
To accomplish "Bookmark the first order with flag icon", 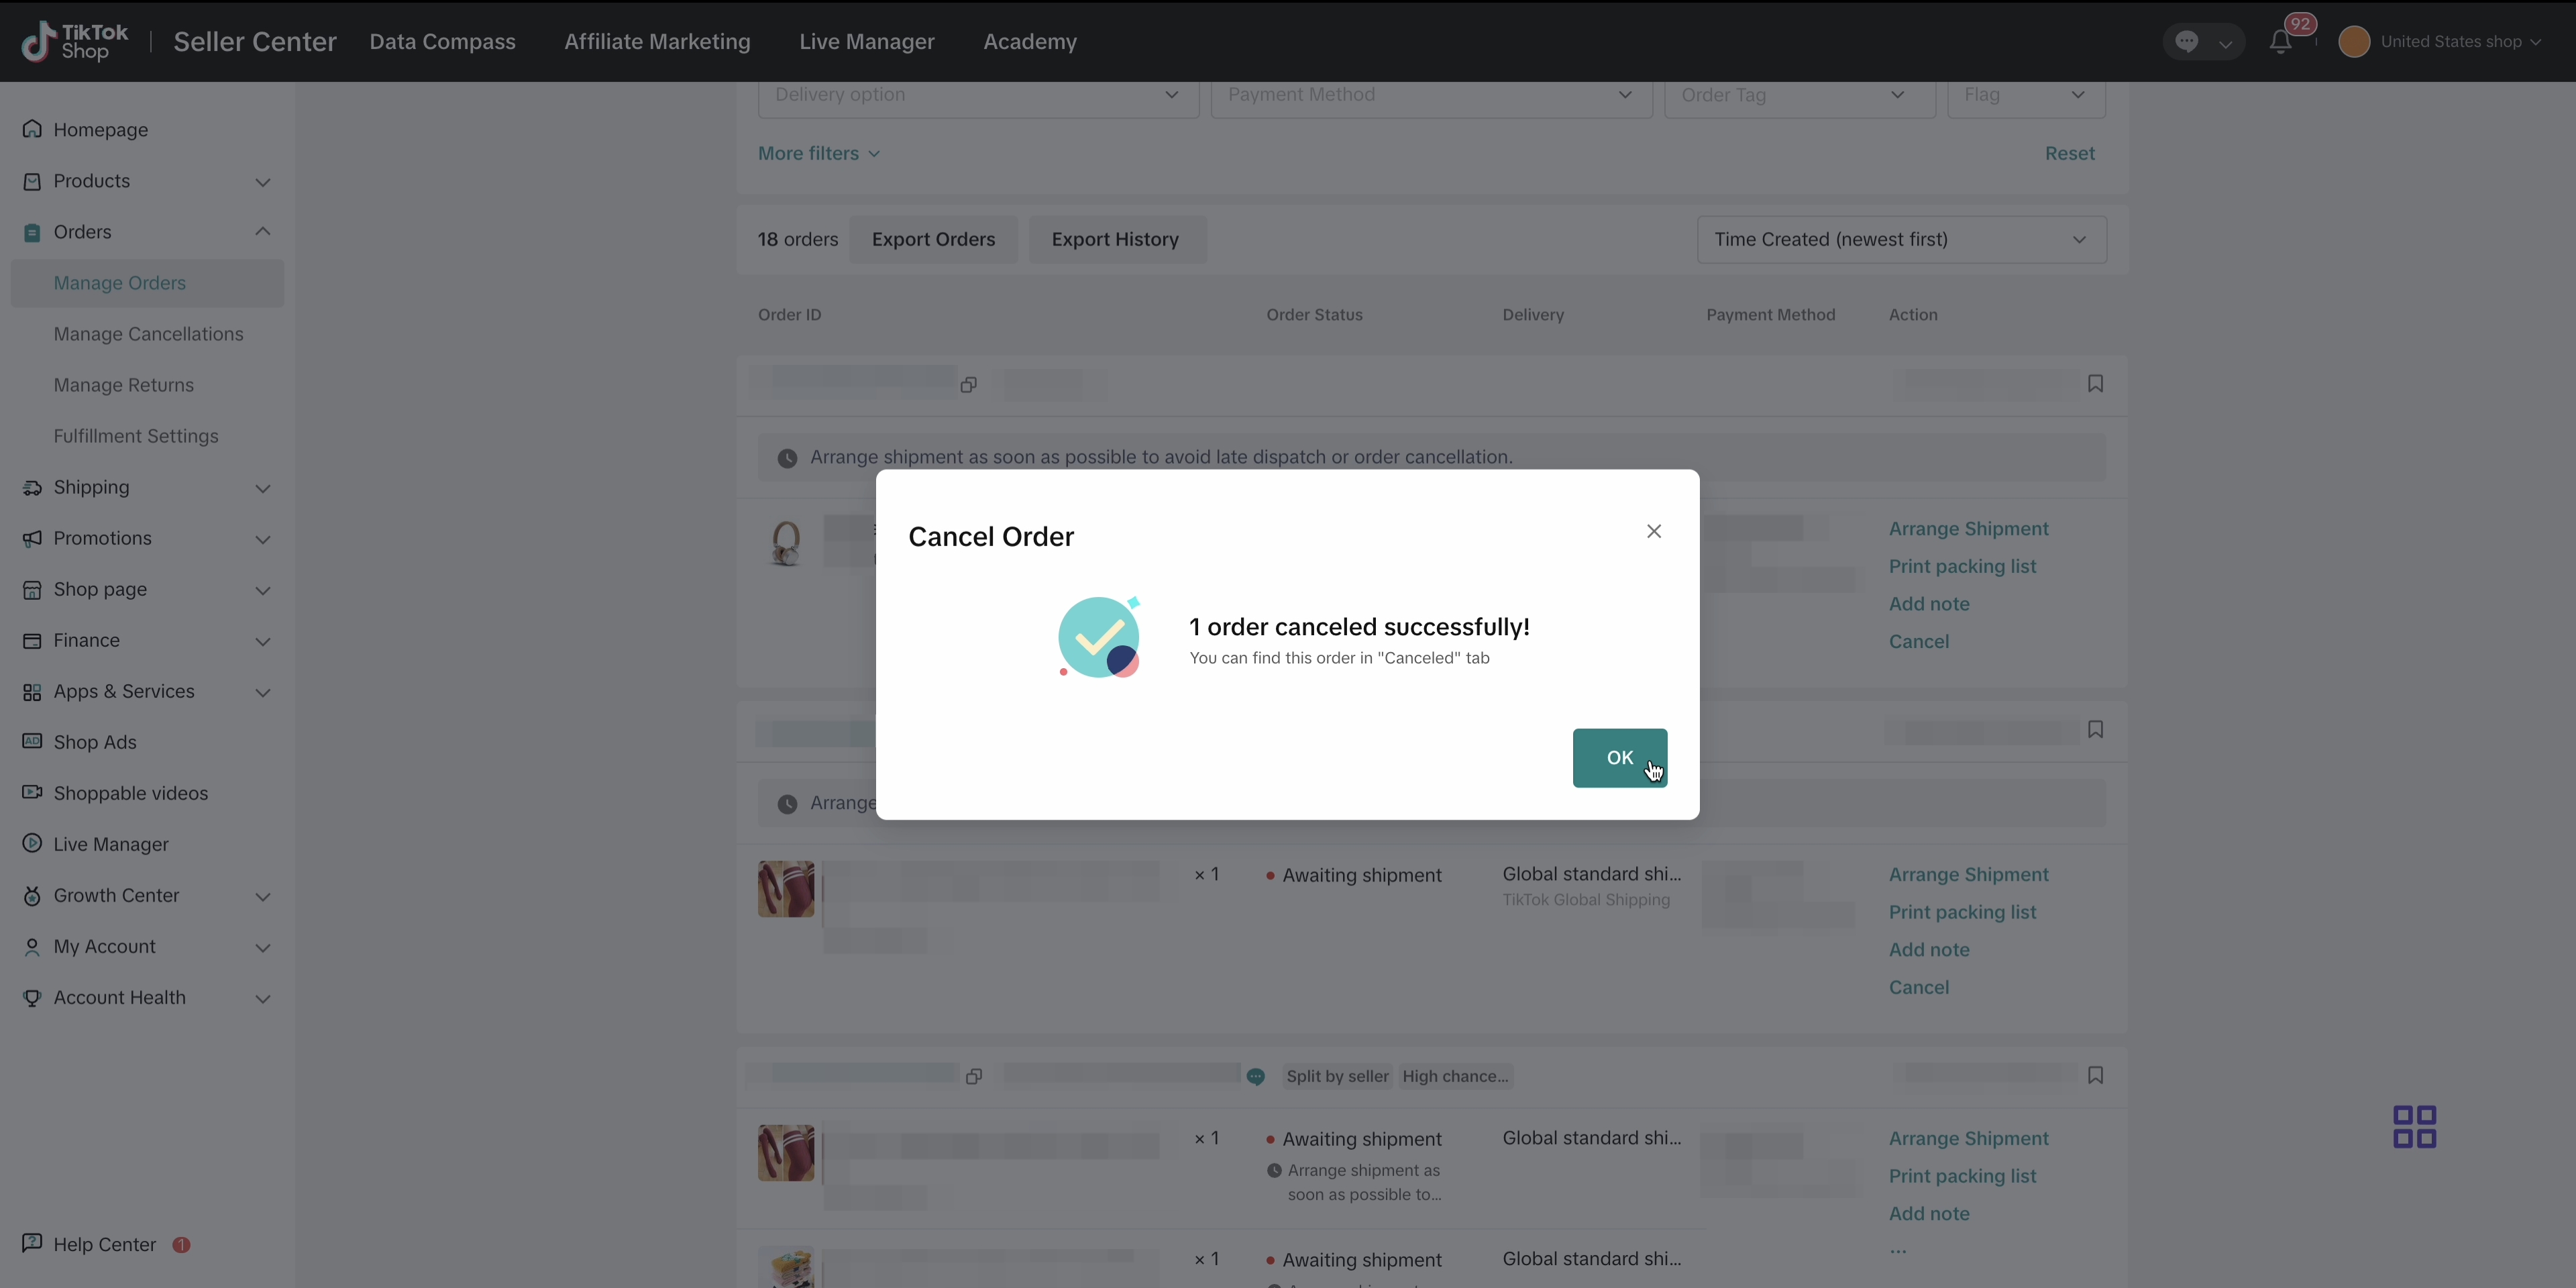I will [2095, 384].
